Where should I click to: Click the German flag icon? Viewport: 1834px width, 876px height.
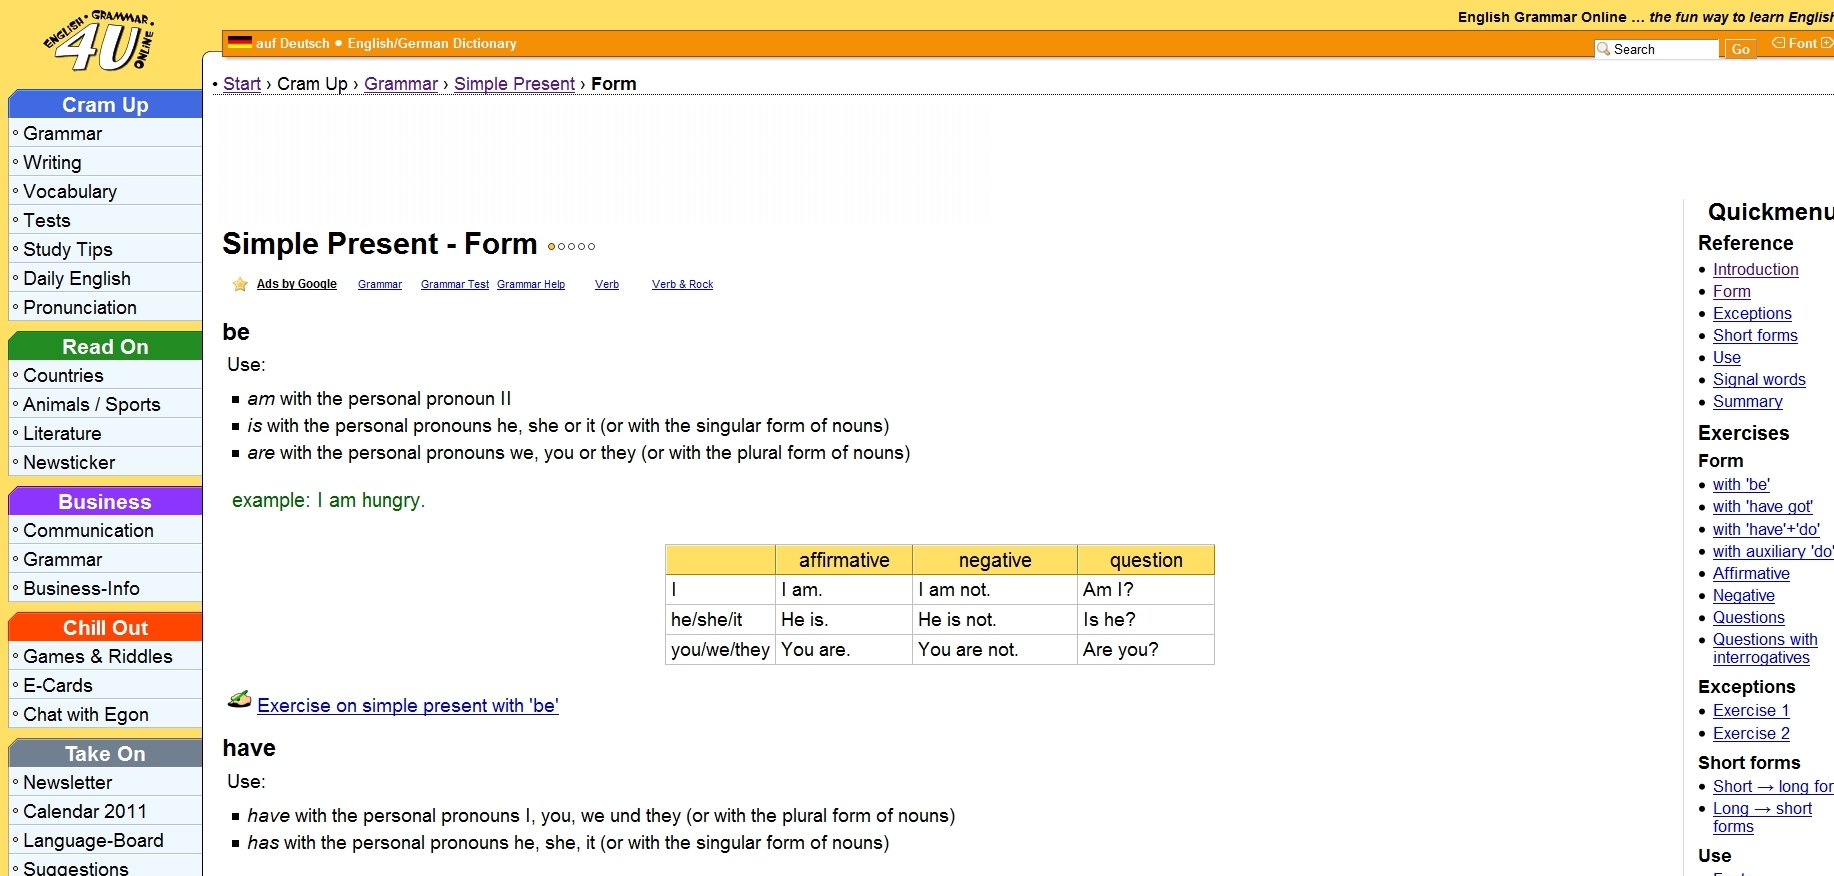click(239, 43)
